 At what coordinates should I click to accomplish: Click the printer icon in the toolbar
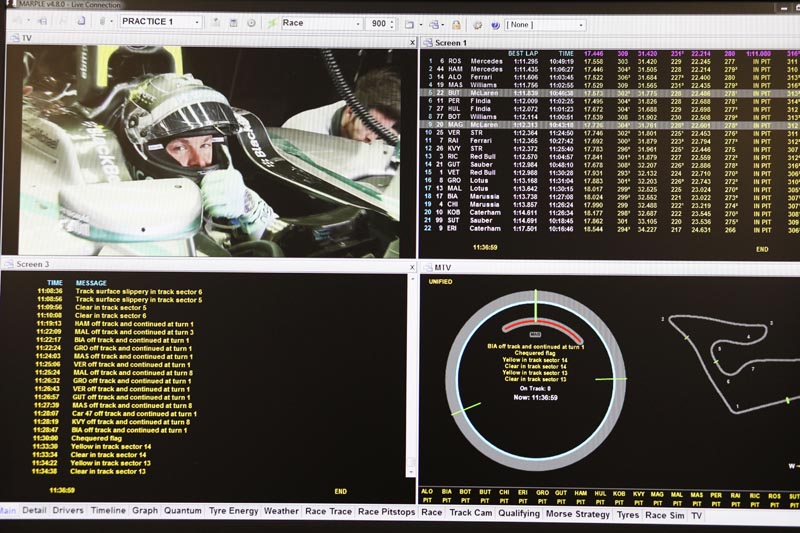pyautogui.click(x=433, y=23)
